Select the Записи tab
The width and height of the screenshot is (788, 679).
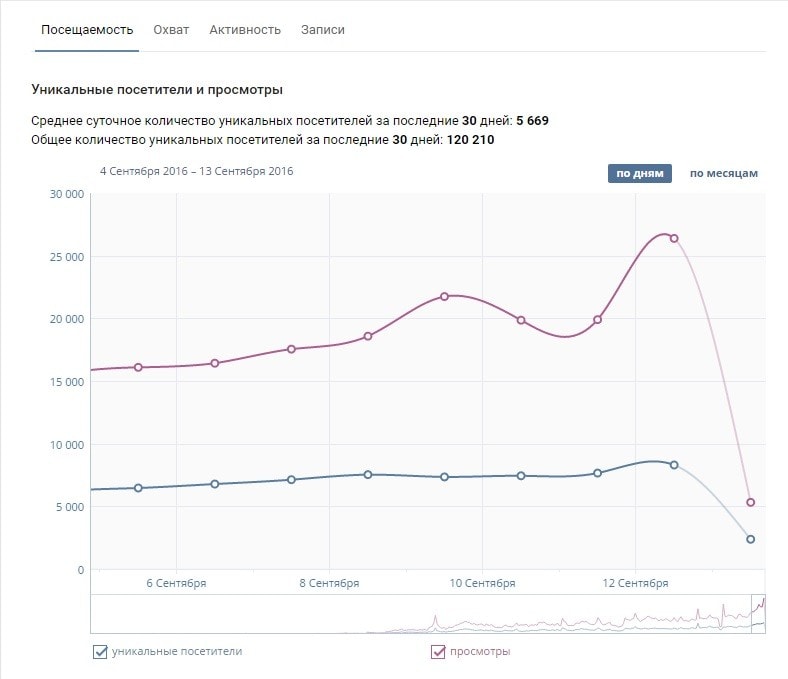click(322, 30)
